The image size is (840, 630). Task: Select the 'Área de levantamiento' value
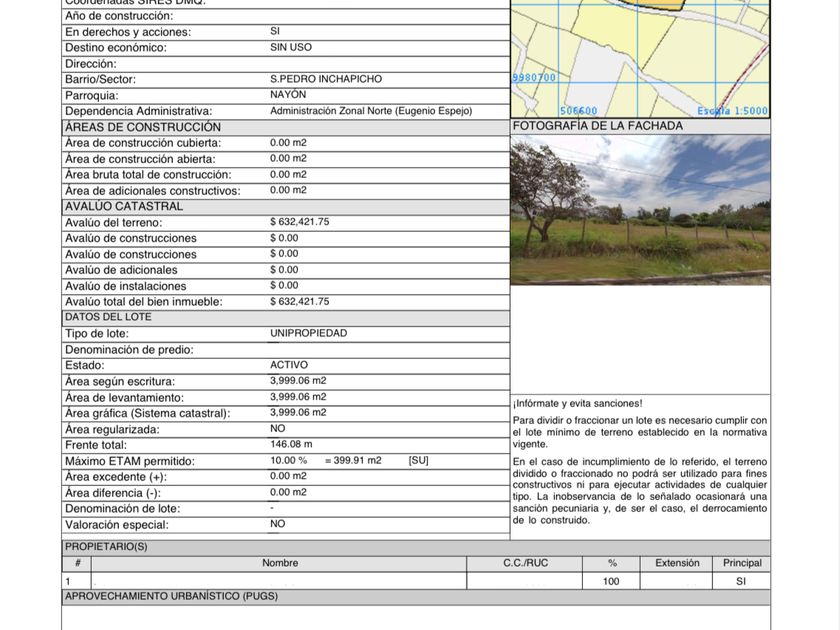click(x=298, y=396)
